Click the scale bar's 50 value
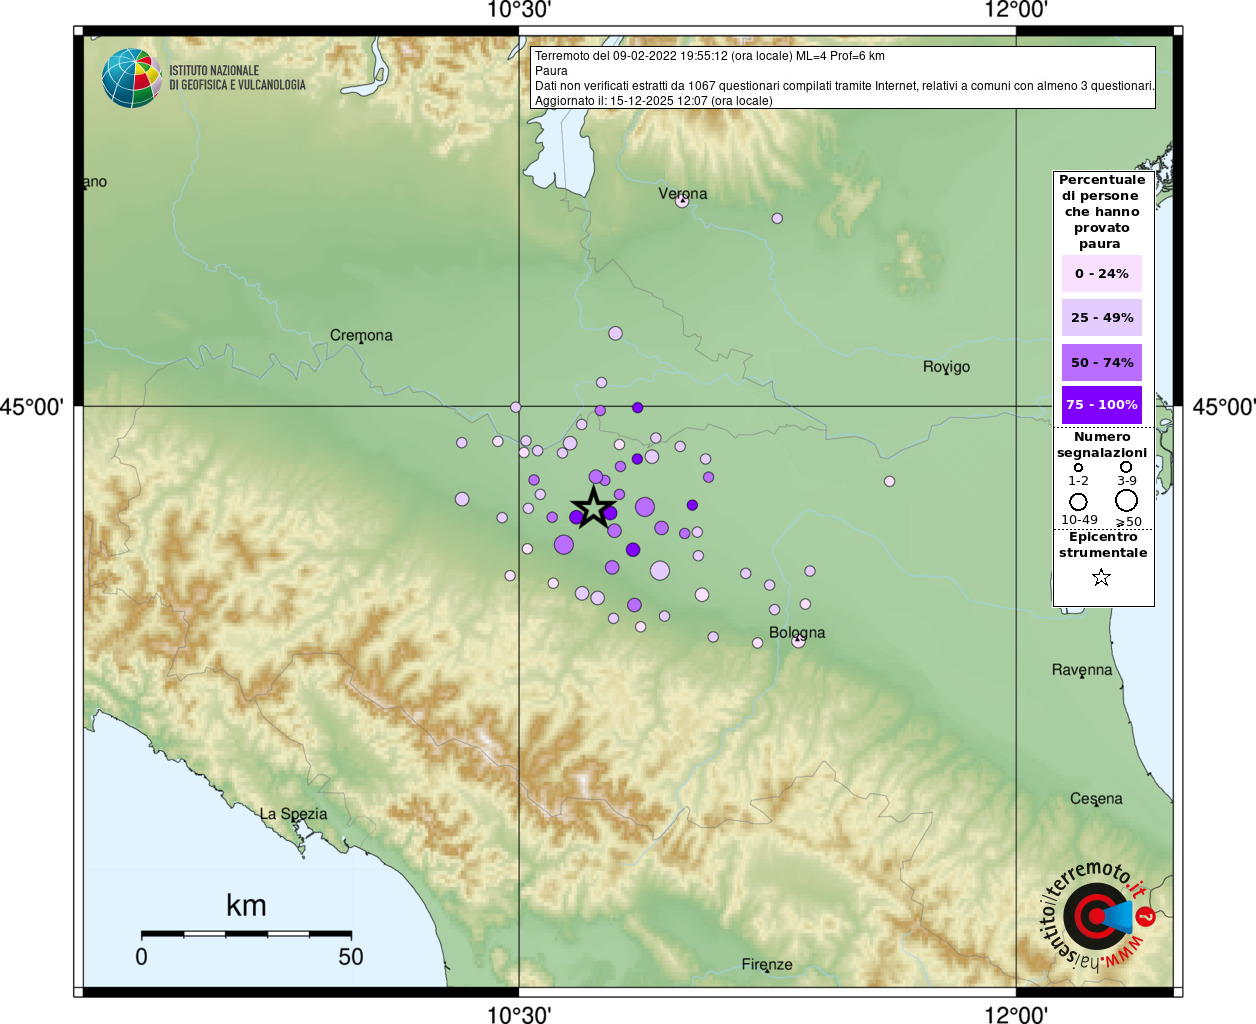 [x=351, y=956]
